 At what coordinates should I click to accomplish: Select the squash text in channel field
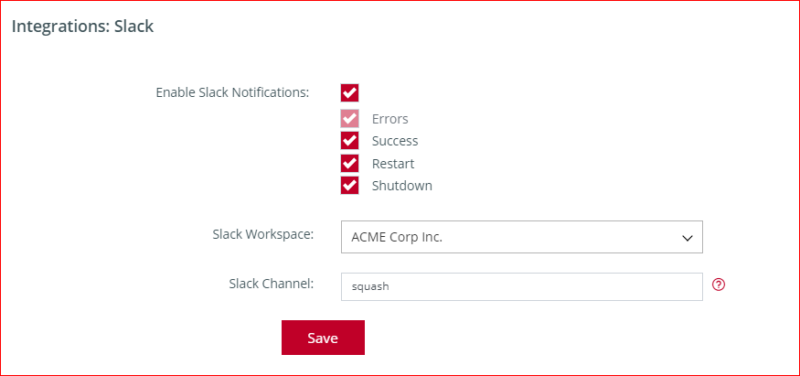tap(370, 287)
